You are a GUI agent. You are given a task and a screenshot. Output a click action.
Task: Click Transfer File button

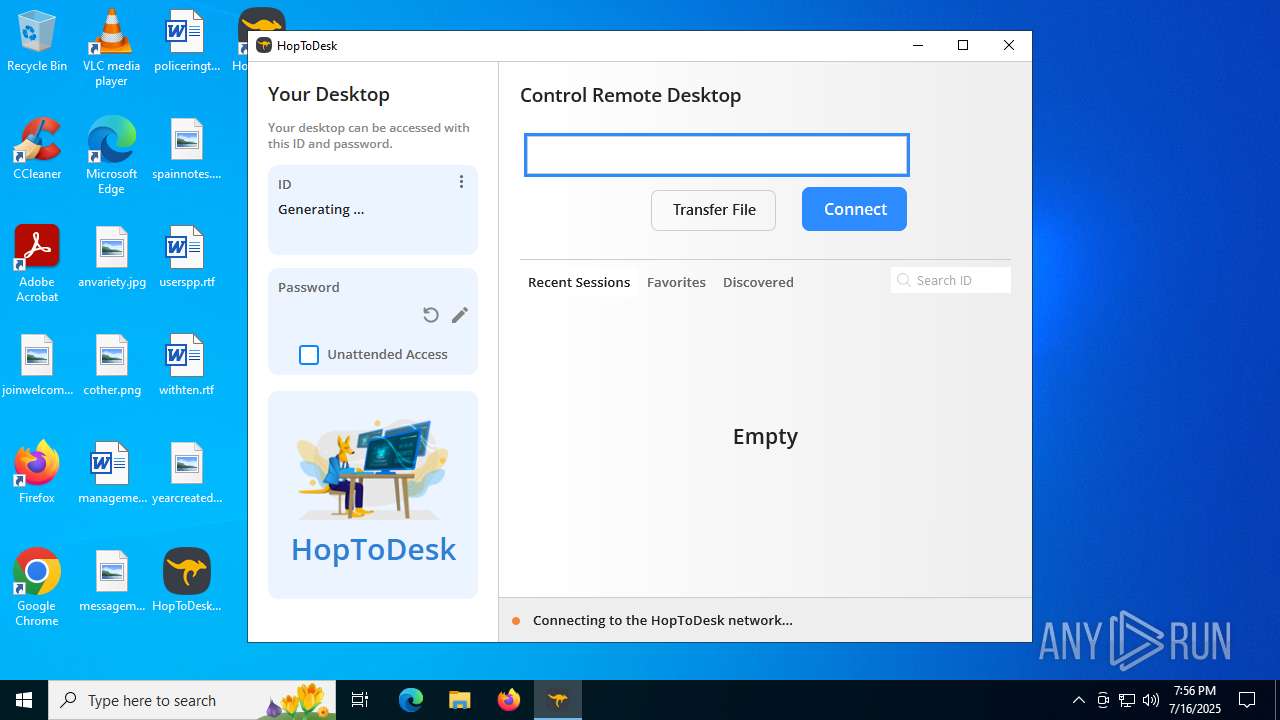pyautogui.click(x=714, y=210)
